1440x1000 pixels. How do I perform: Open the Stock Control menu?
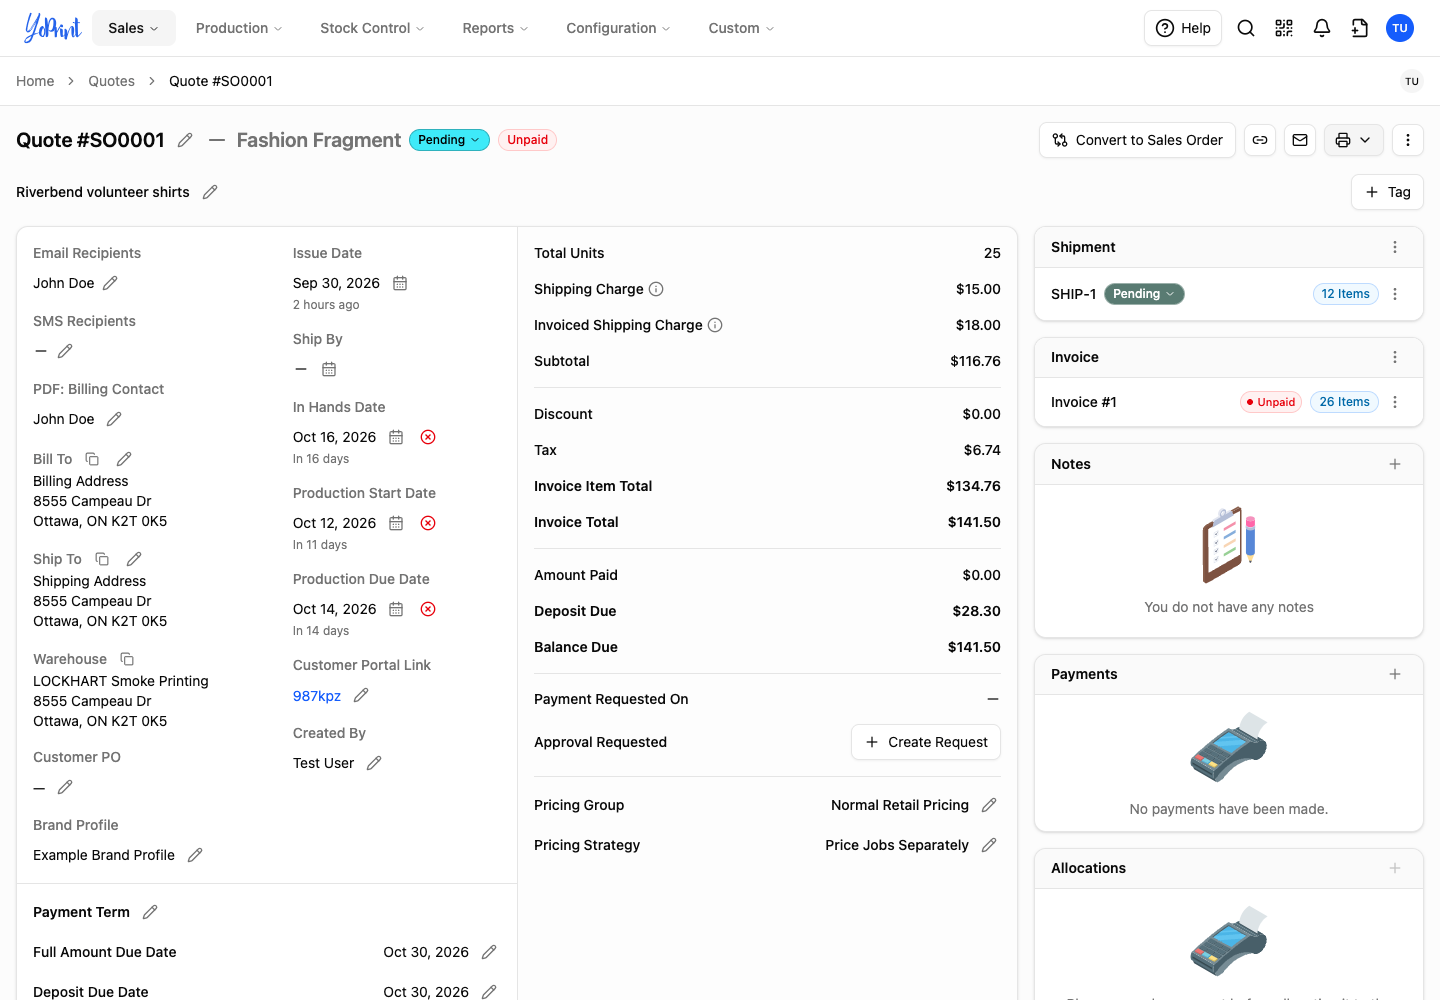[x=372, y=28]
